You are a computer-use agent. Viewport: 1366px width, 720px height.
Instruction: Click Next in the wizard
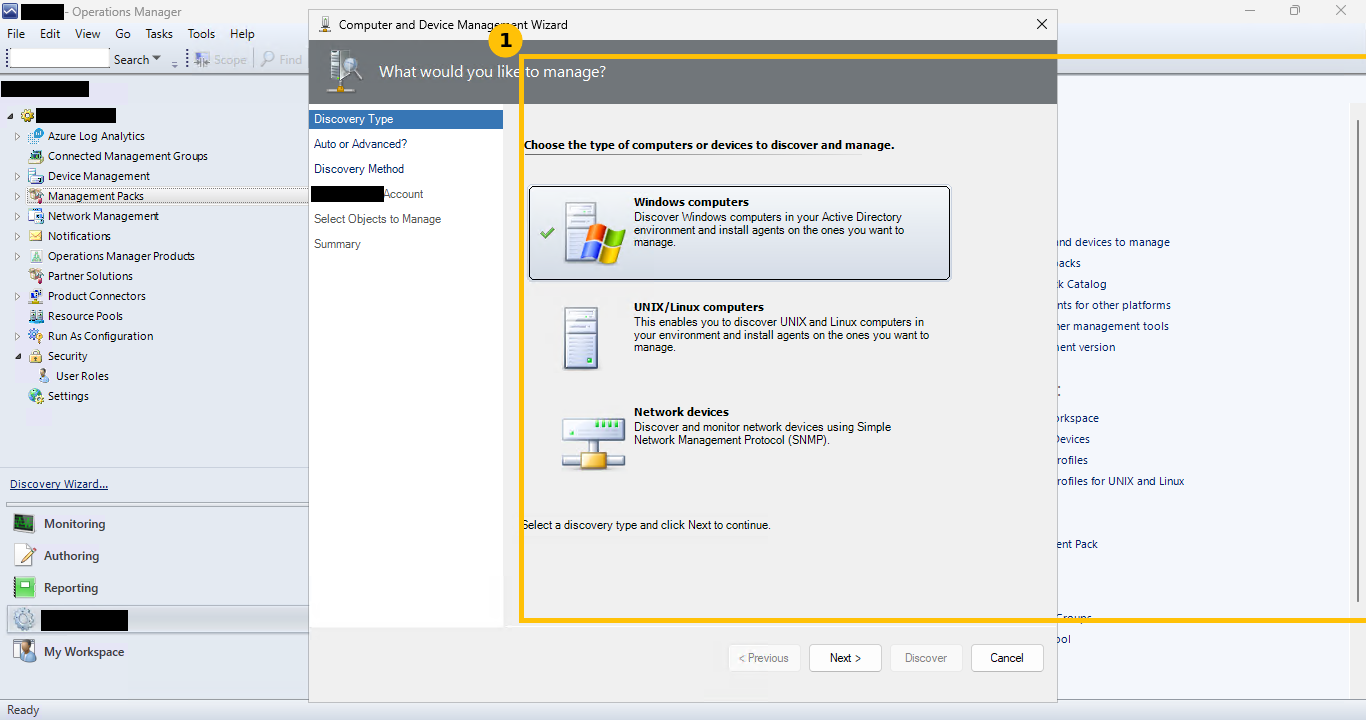pyautogui.click(x=845, y=658)
